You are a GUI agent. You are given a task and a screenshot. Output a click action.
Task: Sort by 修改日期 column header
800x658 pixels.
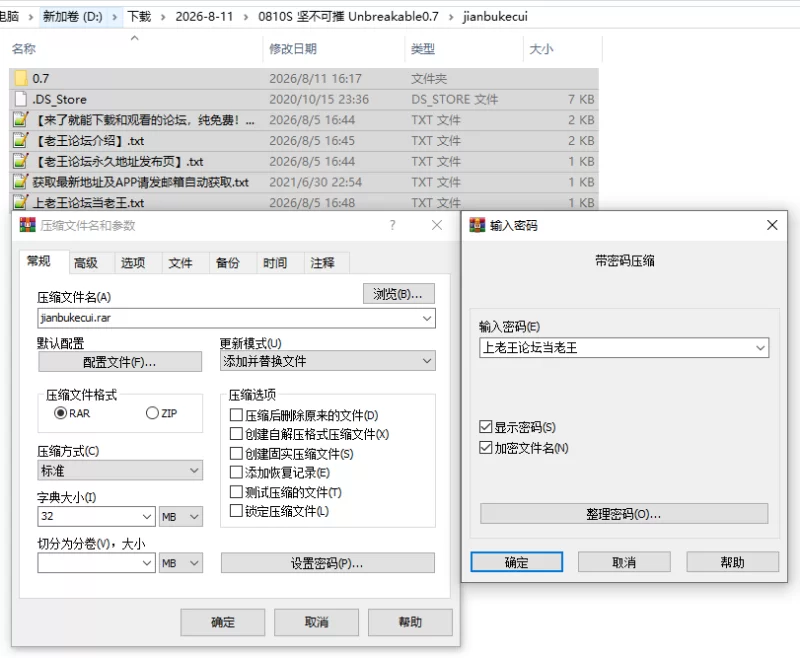(293, 49)
